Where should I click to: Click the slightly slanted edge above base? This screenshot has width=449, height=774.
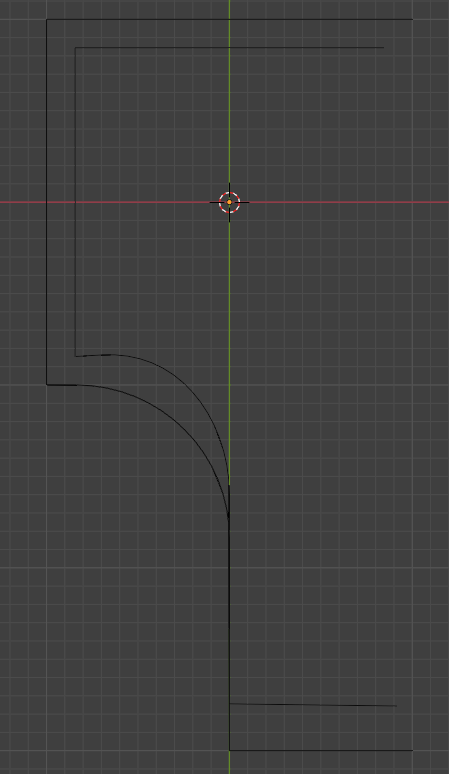(313, 705)
